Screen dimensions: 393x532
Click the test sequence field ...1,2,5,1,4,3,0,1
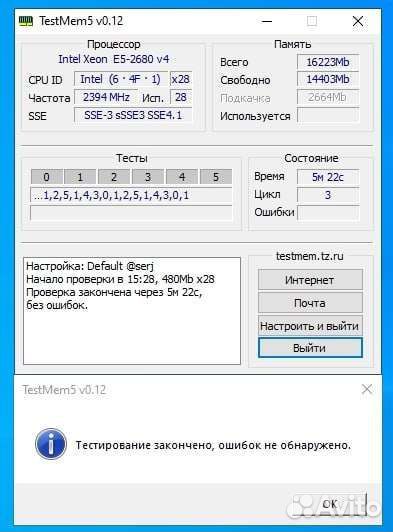(131, 195)
